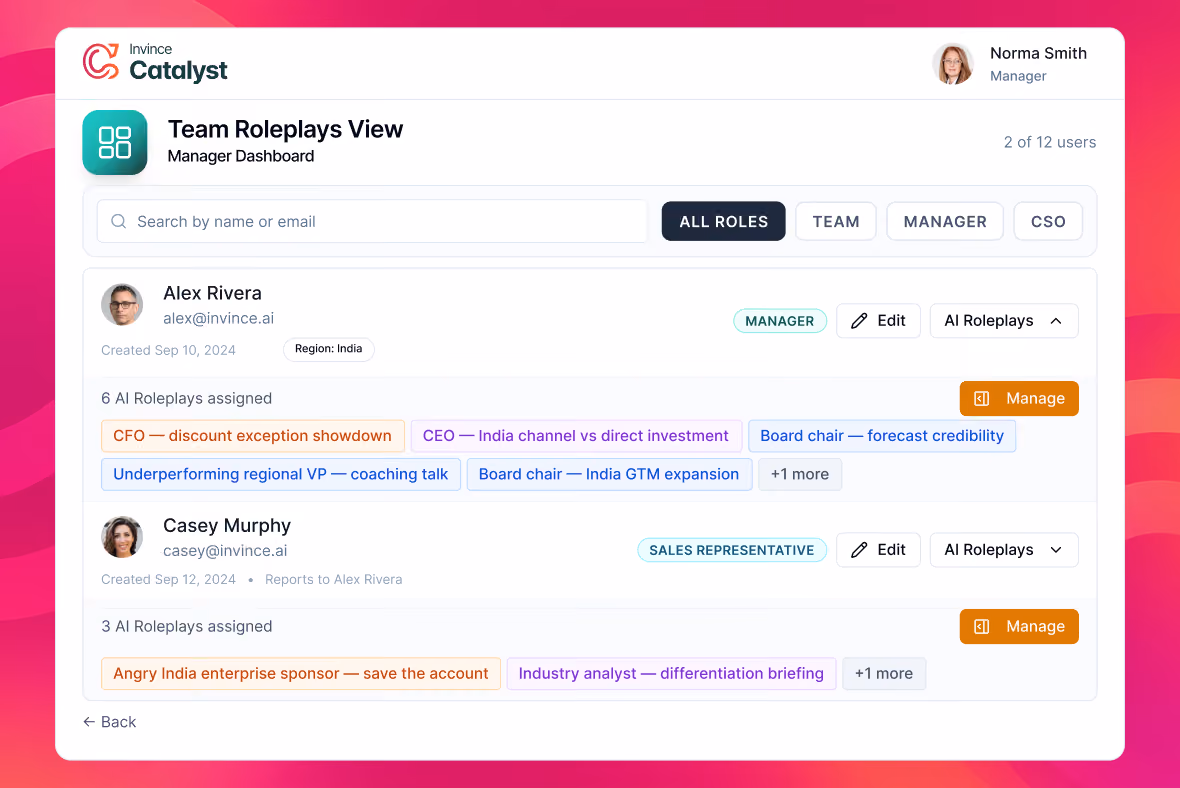
Task: Click the left arrow icon beside Back
Action: pos(89,722)
